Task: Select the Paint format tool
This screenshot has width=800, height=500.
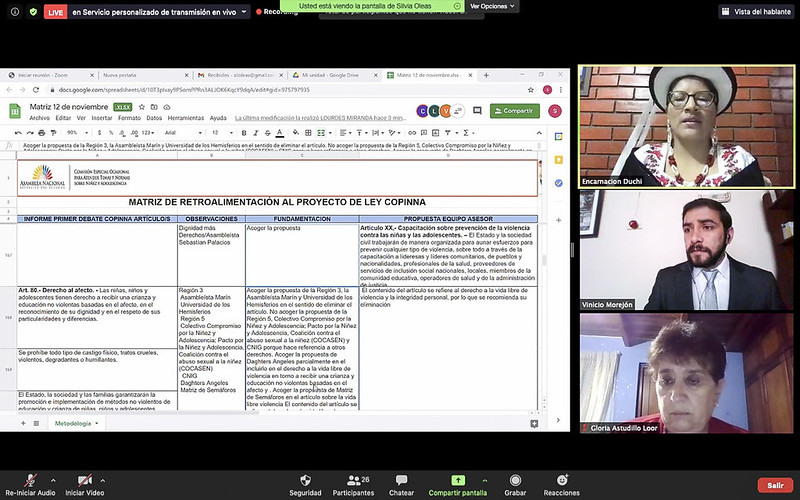Action: pos(53,133)
